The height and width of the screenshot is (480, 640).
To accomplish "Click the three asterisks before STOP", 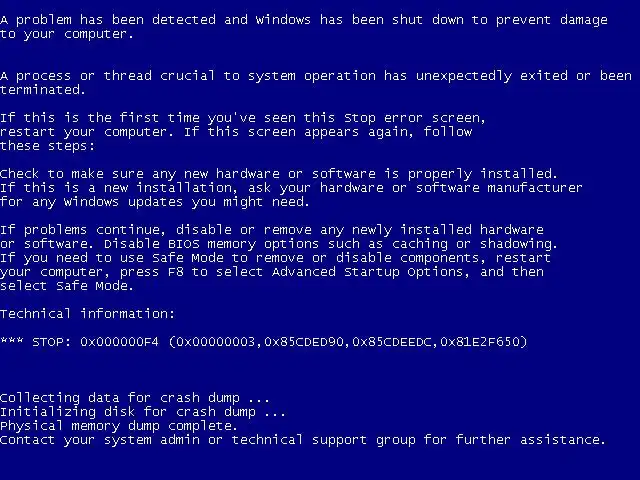I will click(x=12, y=340).
